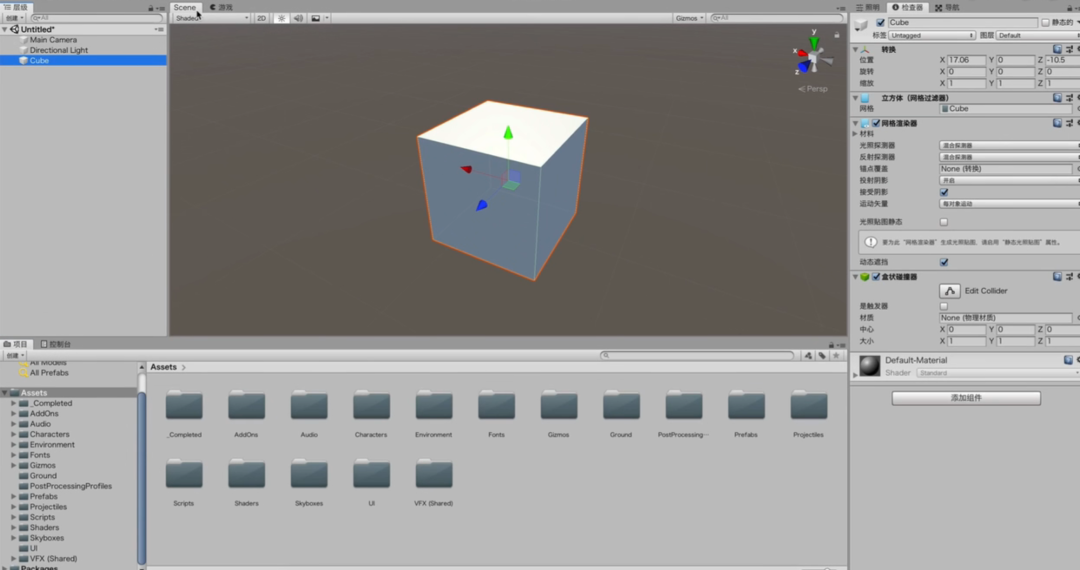Toggle scene effects image icon
The image size is (1080, 570).
point(315,18)
